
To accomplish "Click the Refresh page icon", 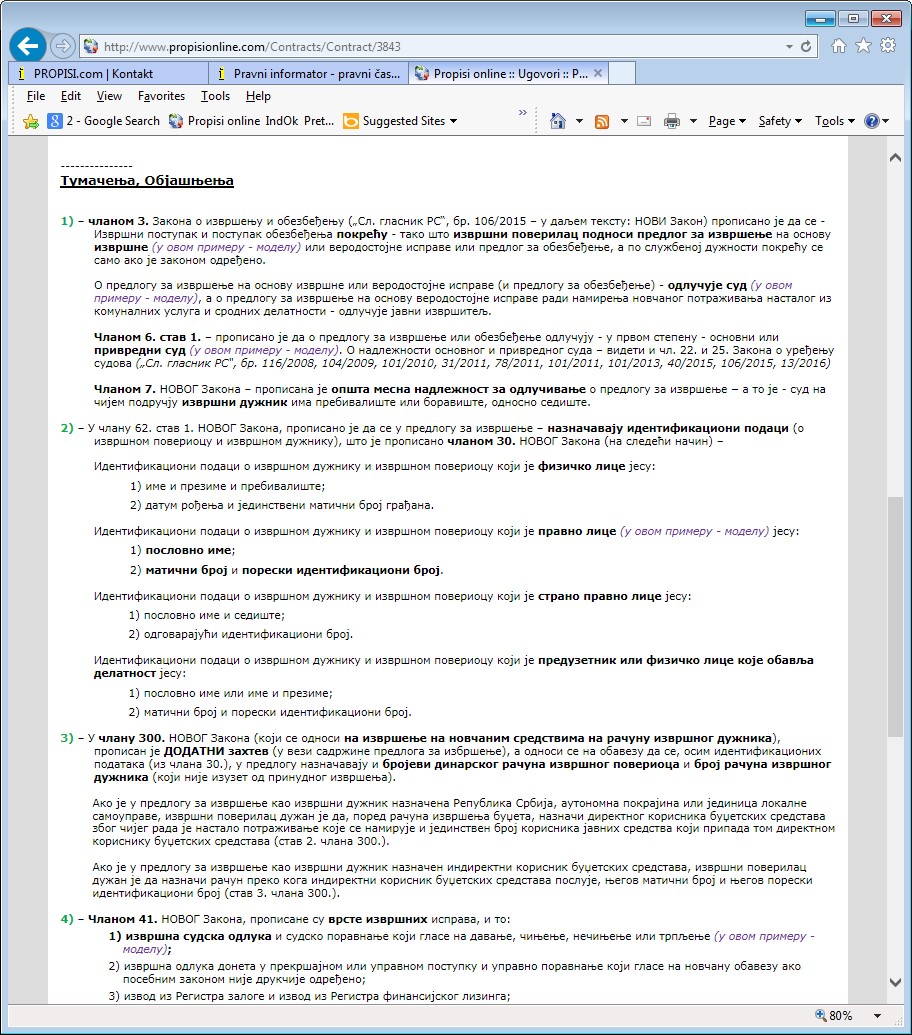I will [x=807, y=47].
